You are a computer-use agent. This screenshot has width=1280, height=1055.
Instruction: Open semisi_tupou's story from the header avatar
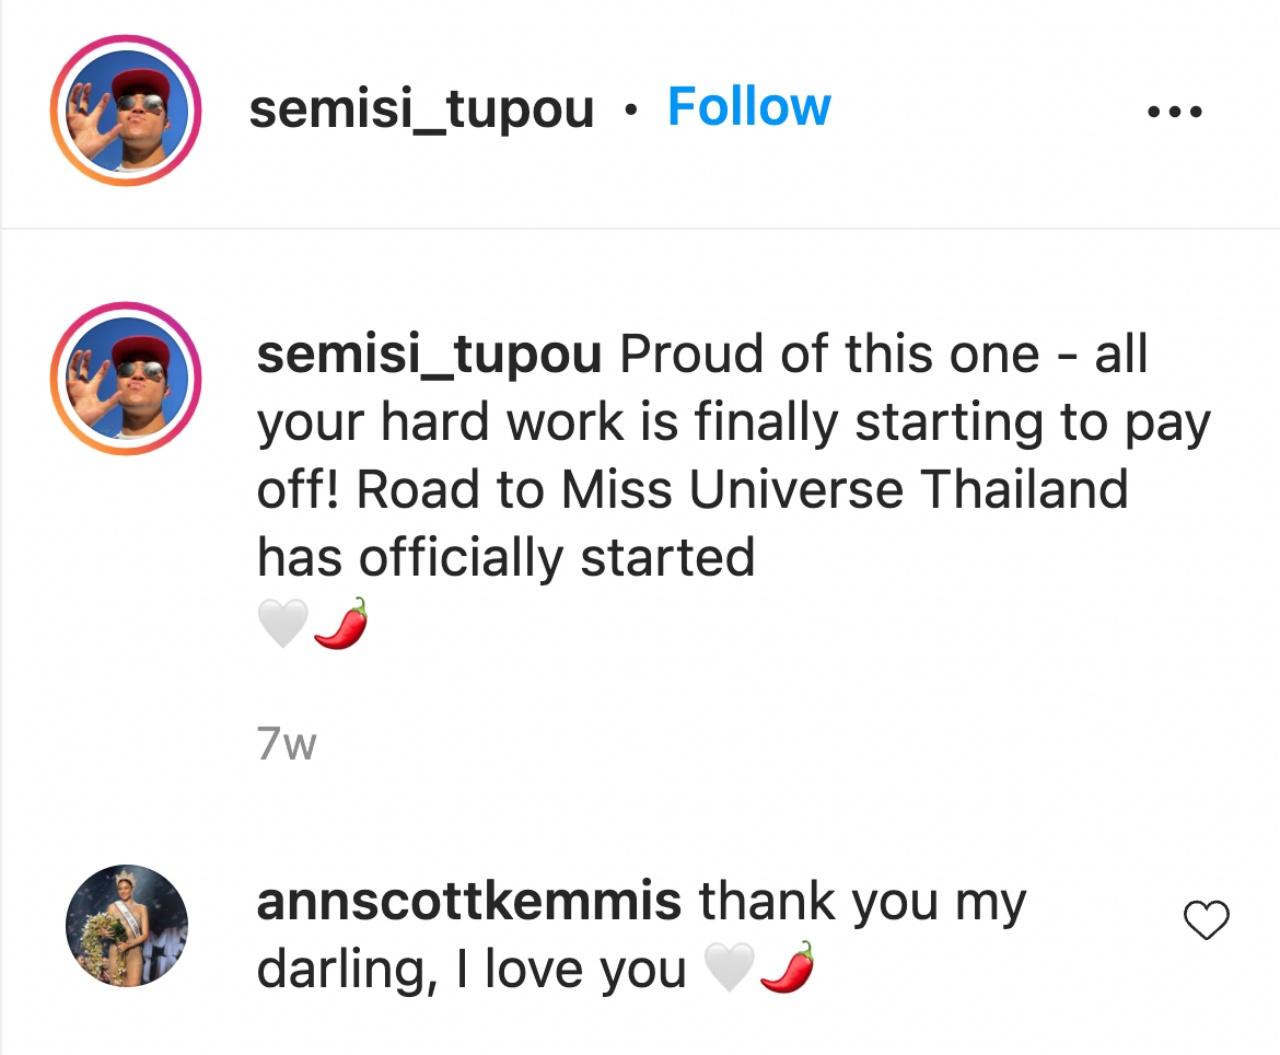(x=126, y=110)
